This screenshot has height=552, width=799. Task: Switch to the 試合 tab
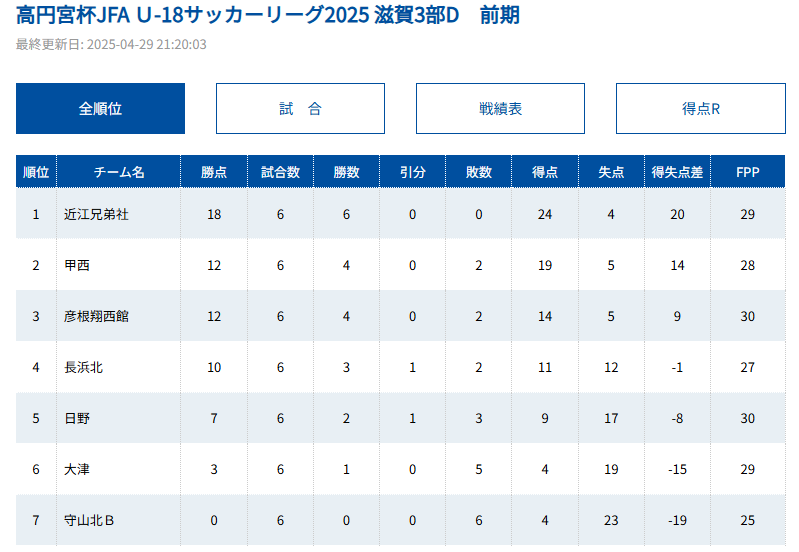(x=300, y=108)
